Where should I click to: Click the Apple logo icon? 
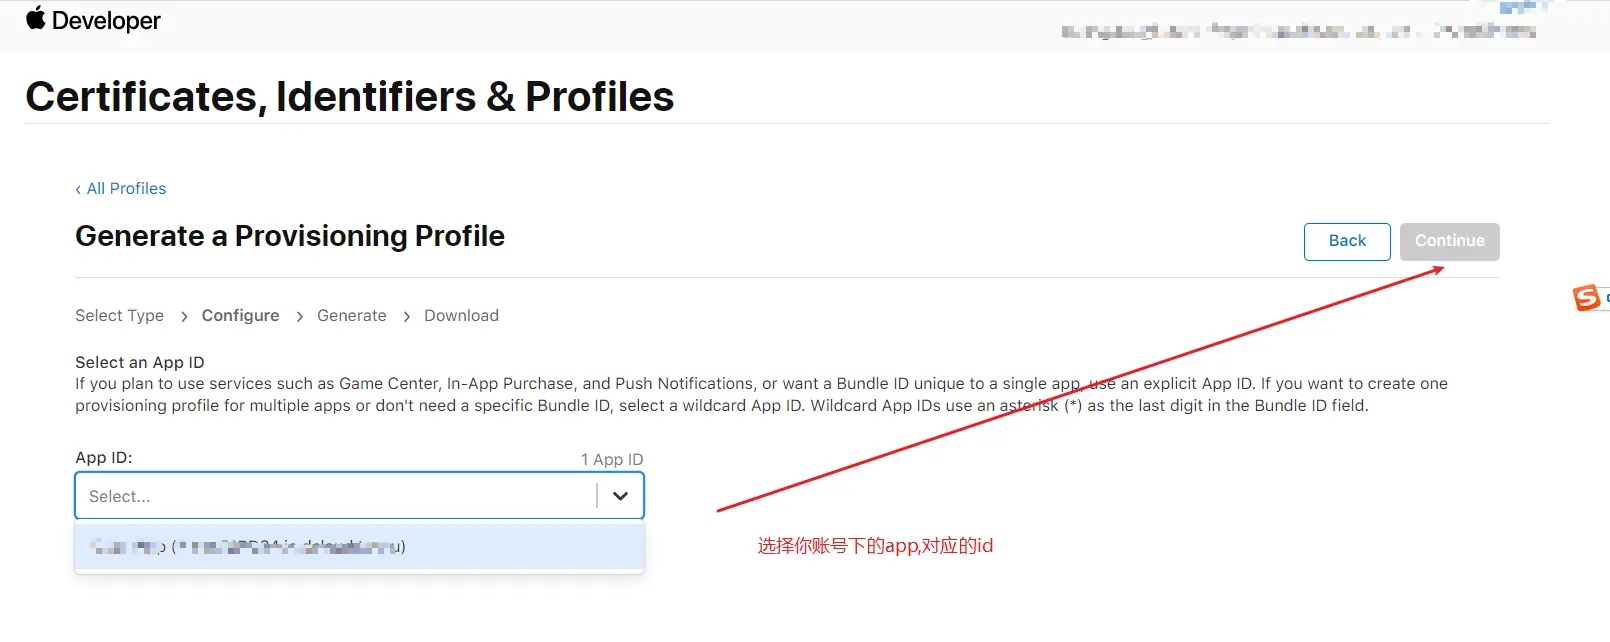point(36,18)
